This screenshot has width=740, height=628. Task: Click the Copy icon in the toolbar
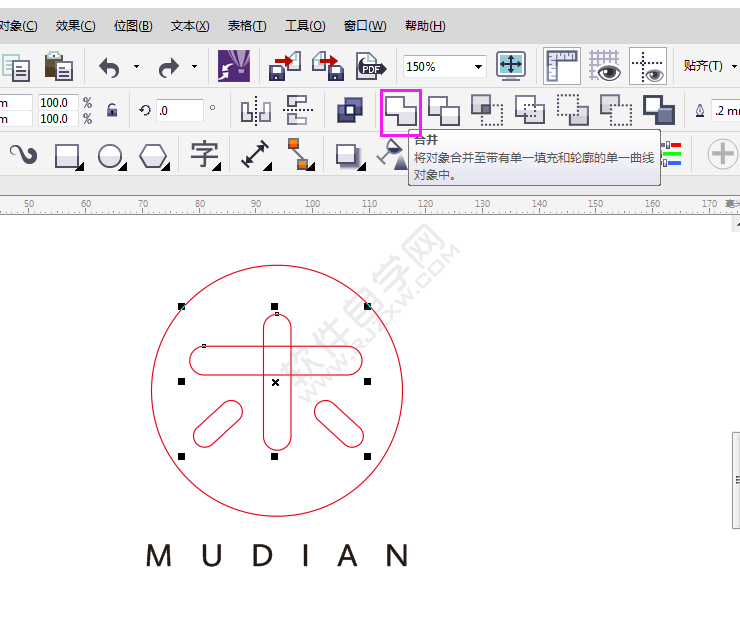click(x=16, y=67)
